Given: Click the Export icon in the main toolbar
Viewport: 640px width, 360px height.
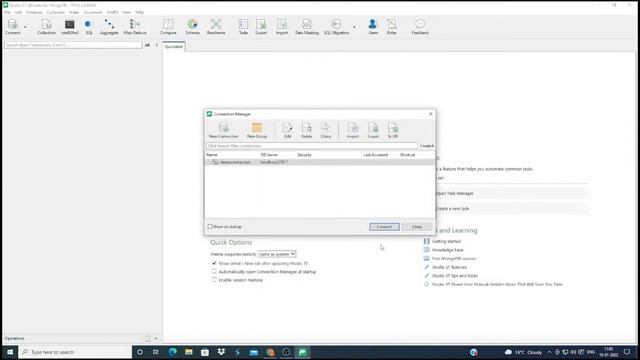Looking at the screenshot, I should click(261, 27).
